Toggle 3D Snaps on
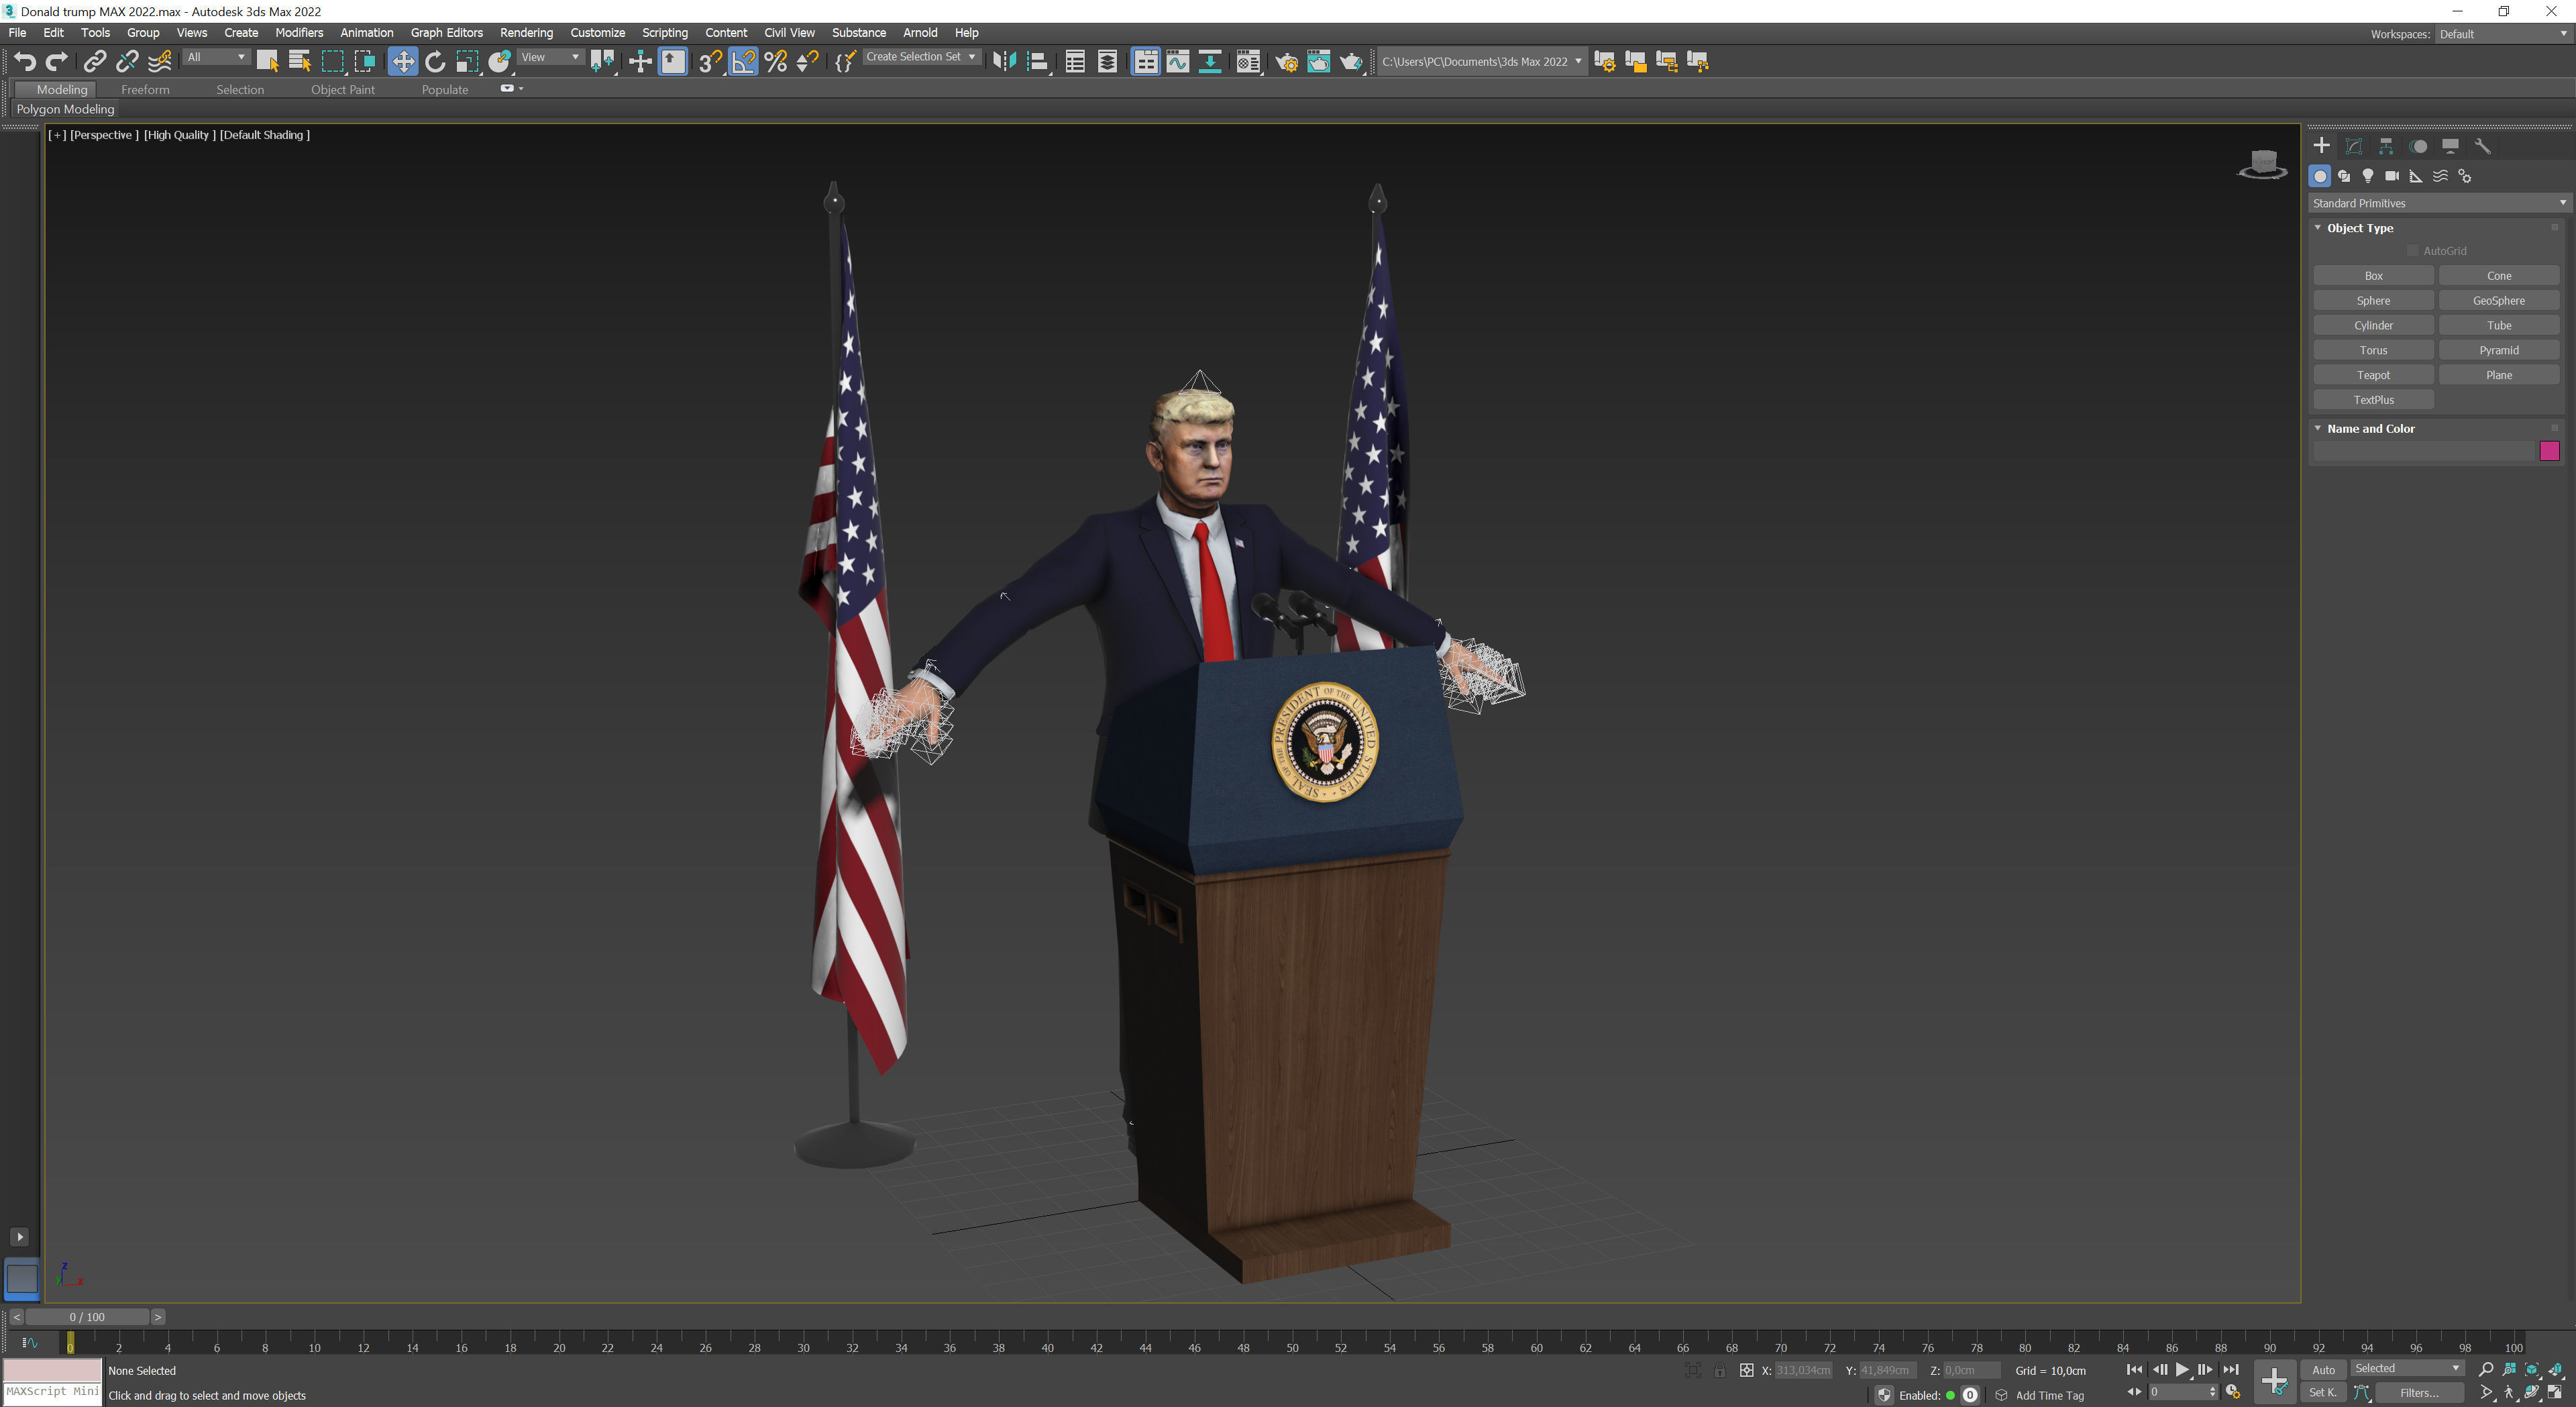The image size is (2576, 1407). (x=710, y=62)
